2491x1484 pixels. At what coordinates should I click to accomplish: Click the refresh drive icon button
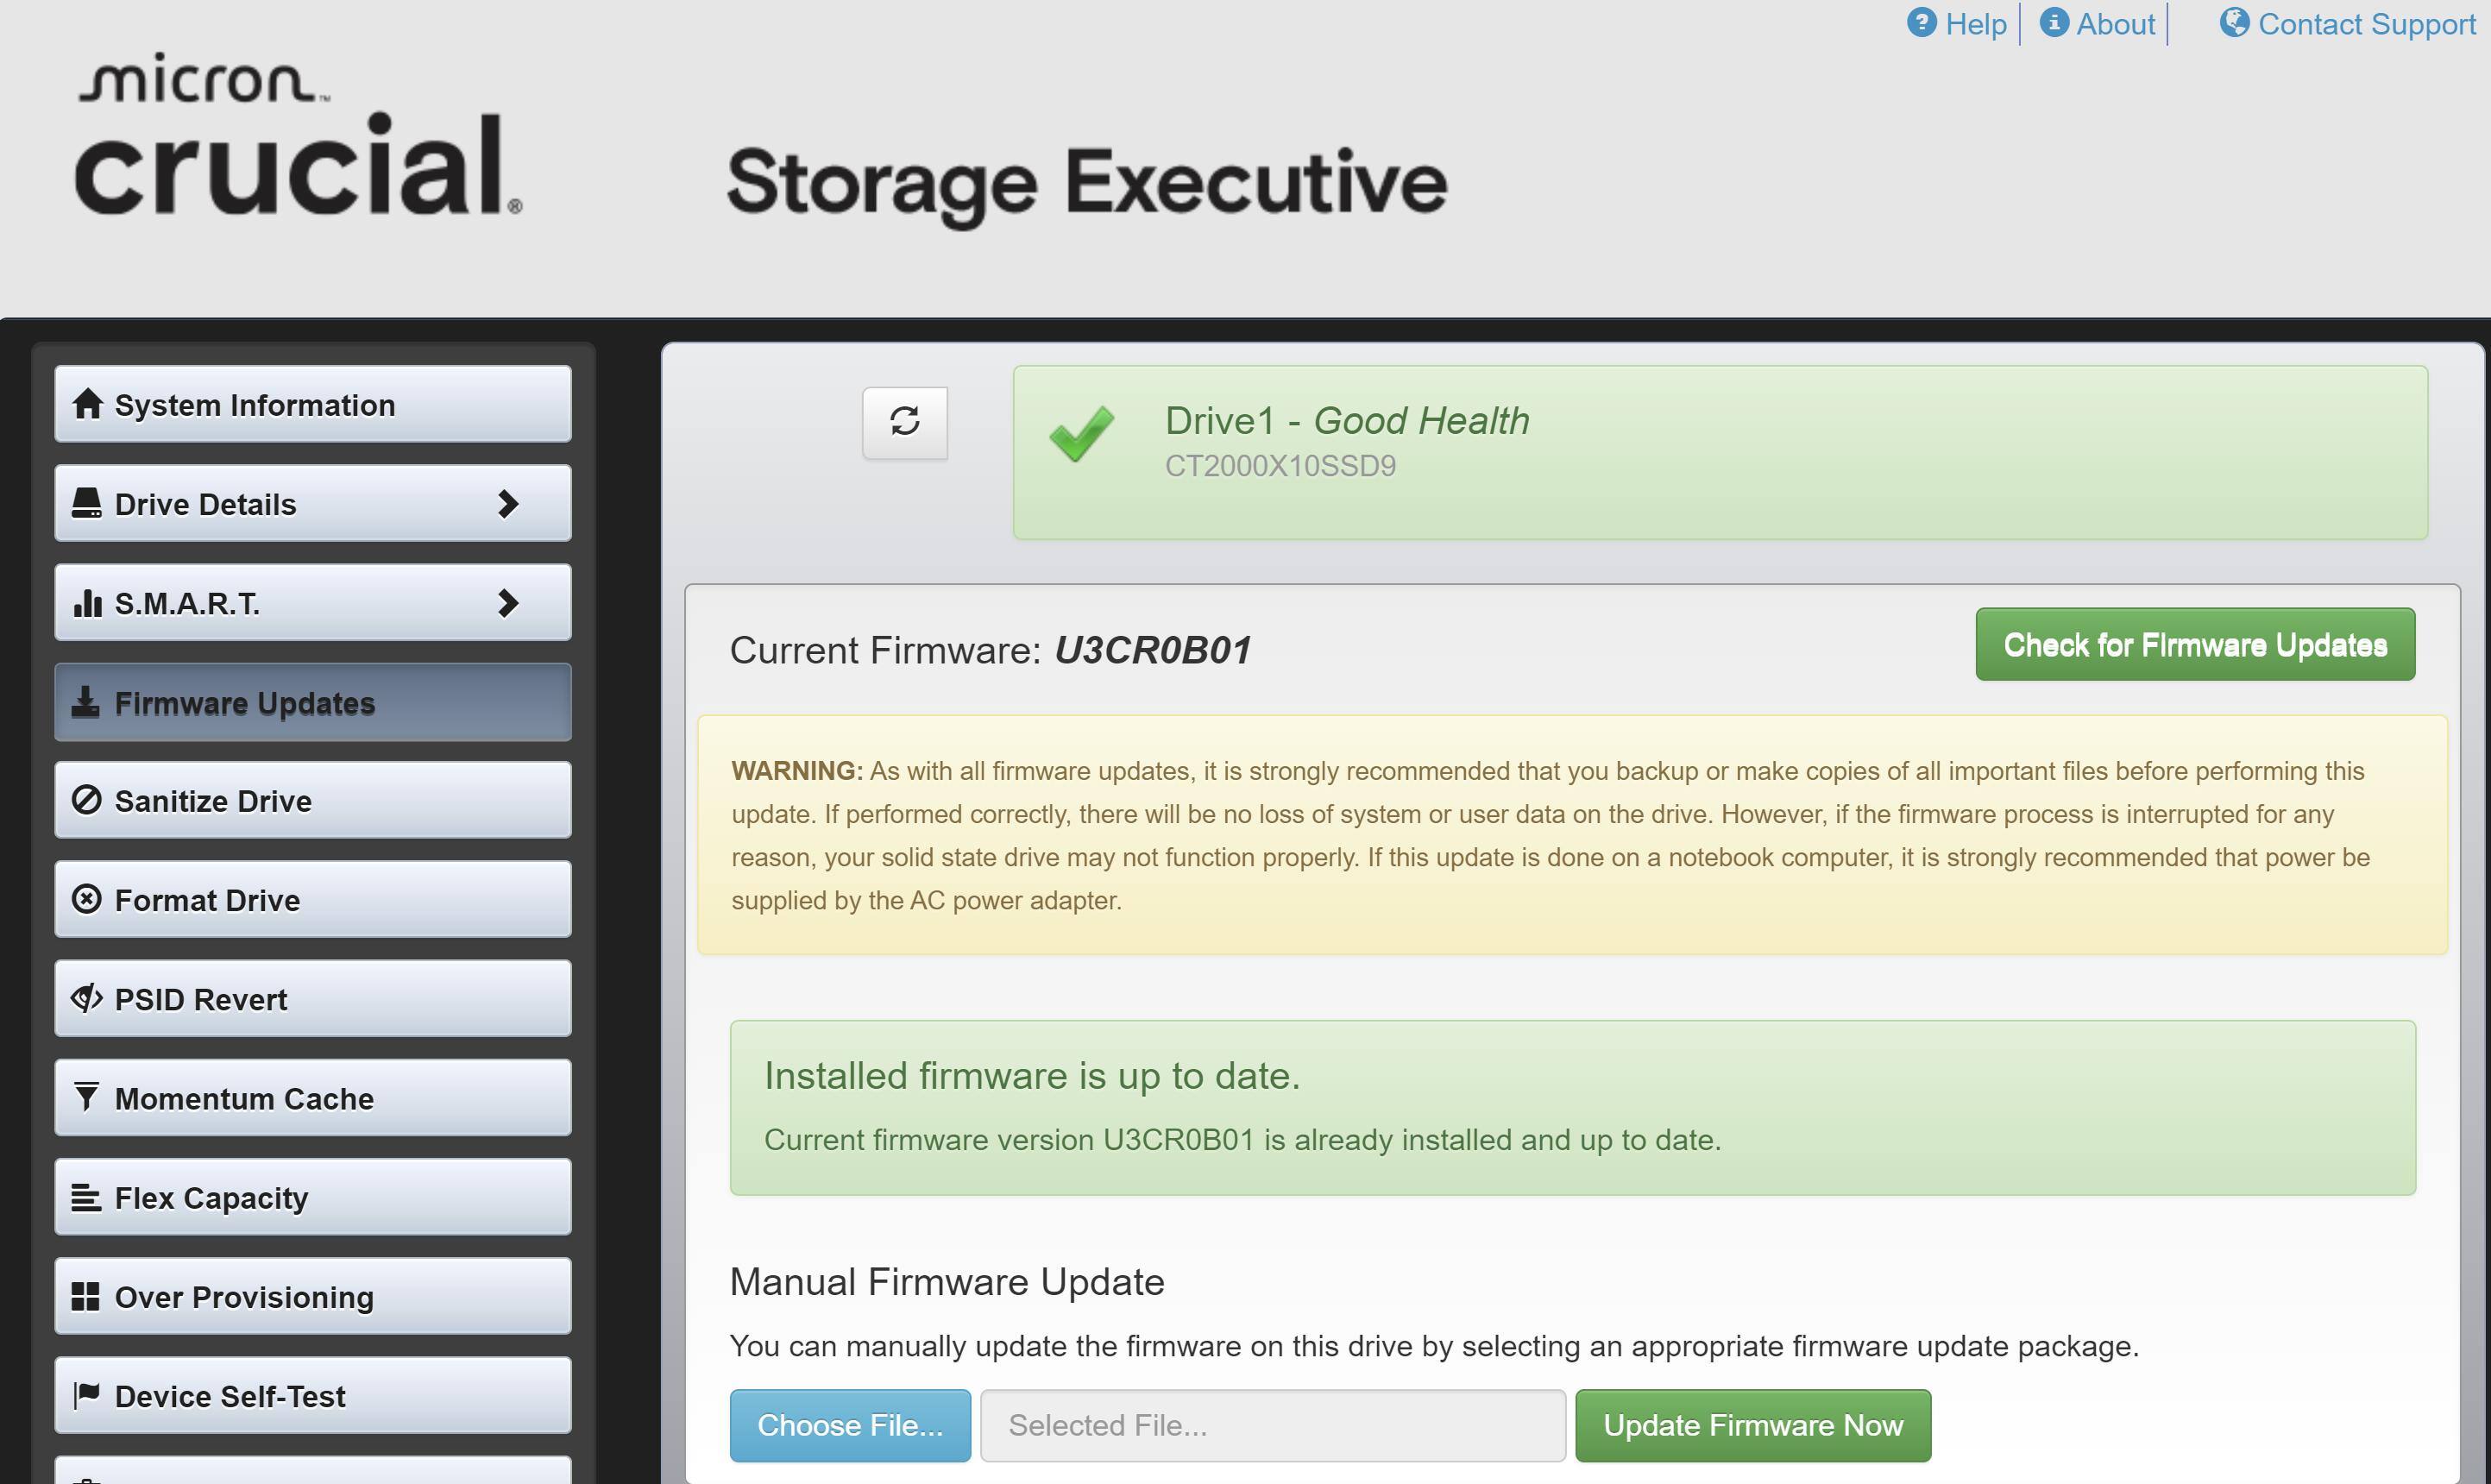point(905,423)
